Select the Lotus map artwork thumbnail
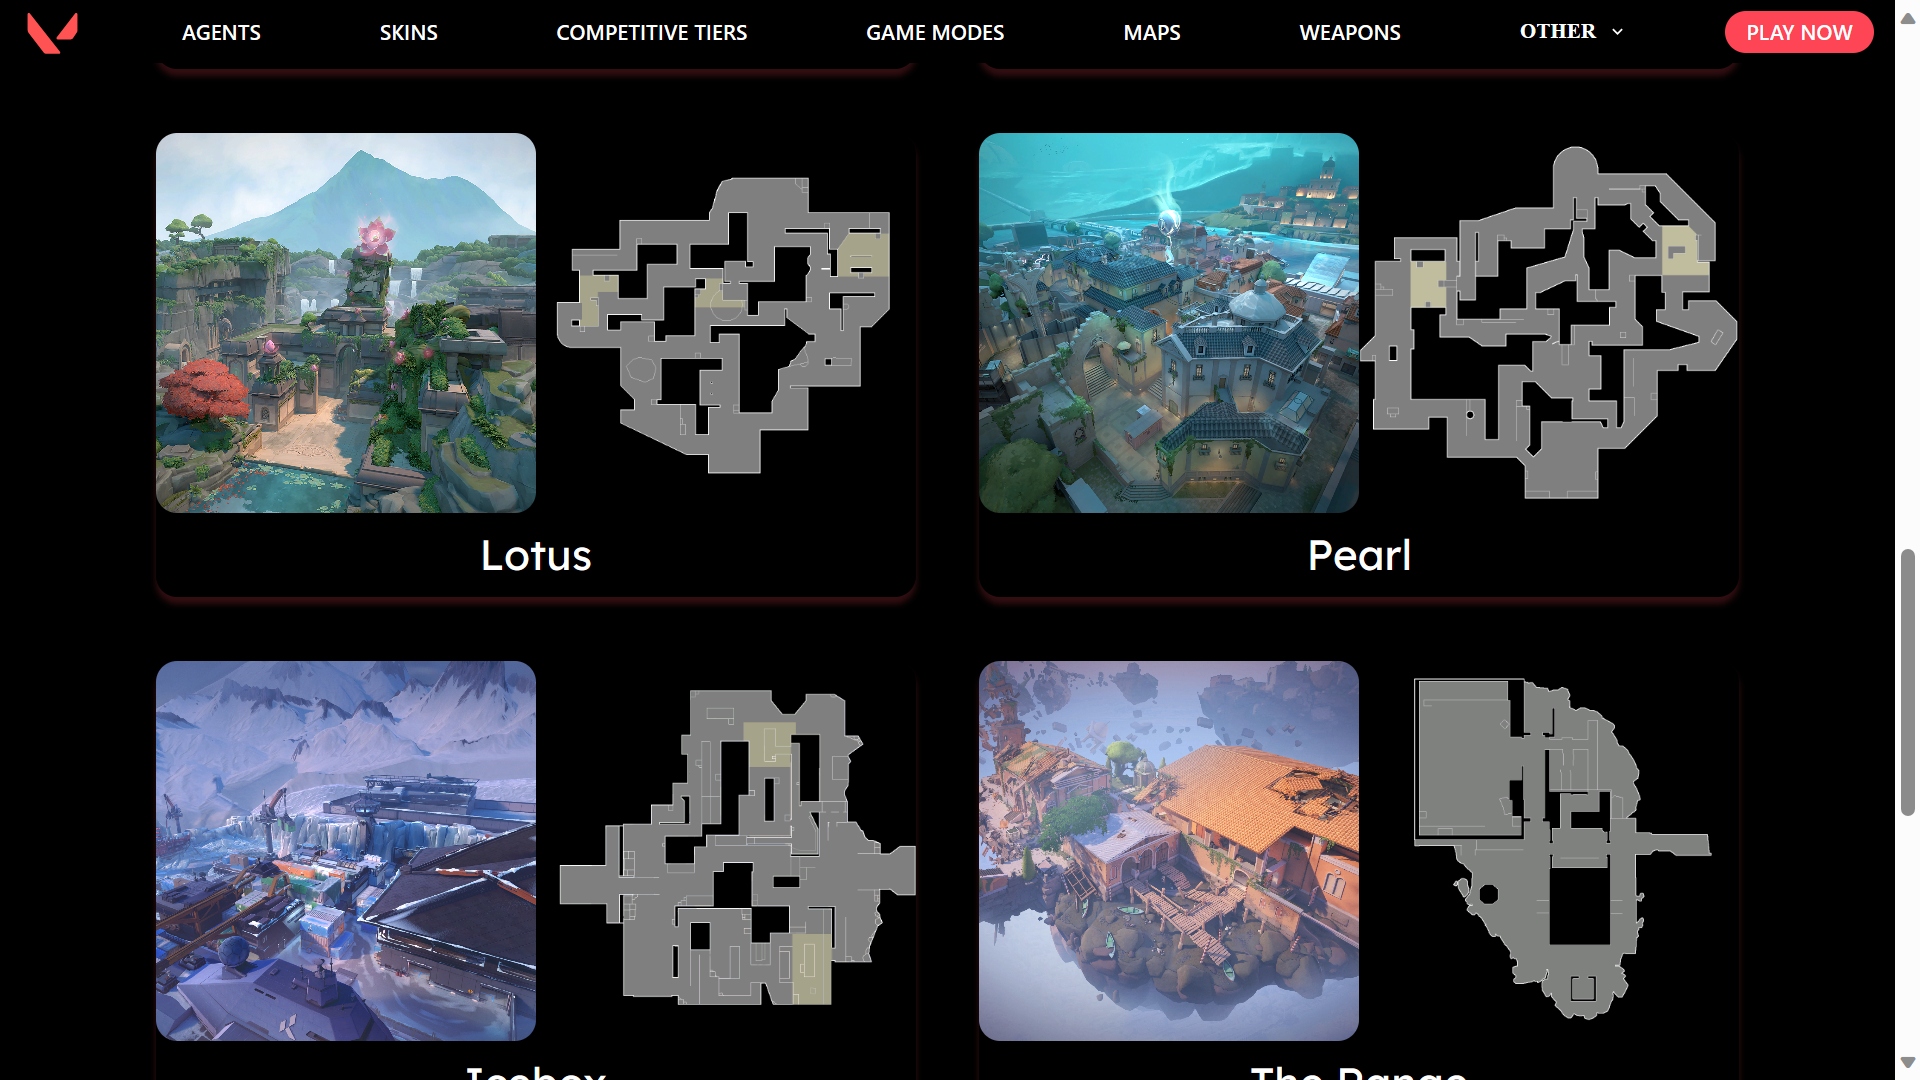Screen dimensions: 1920x1080 (x=346, y=323)
